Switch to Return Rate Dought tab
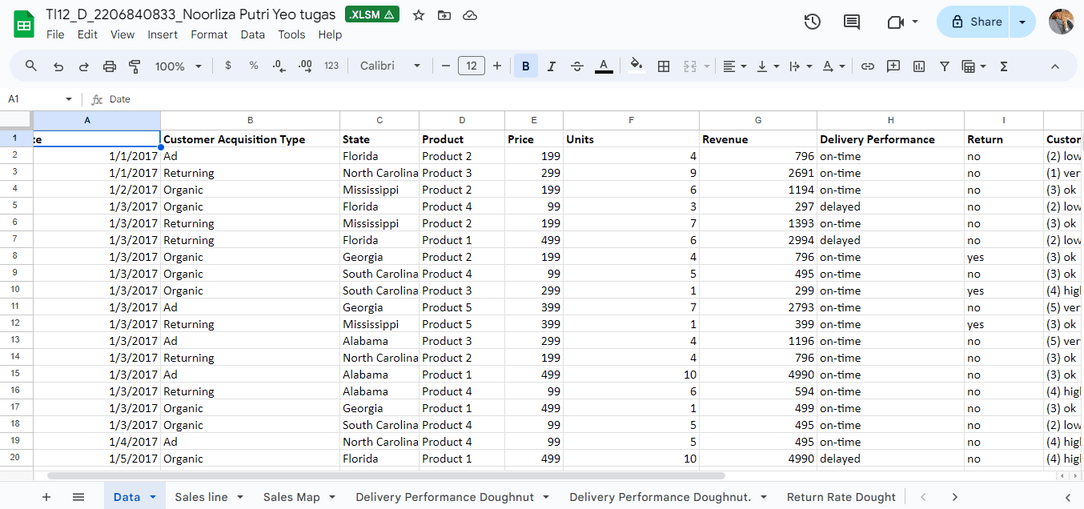The width and height of the screenshot is (1084, 509). pos(841,497)
